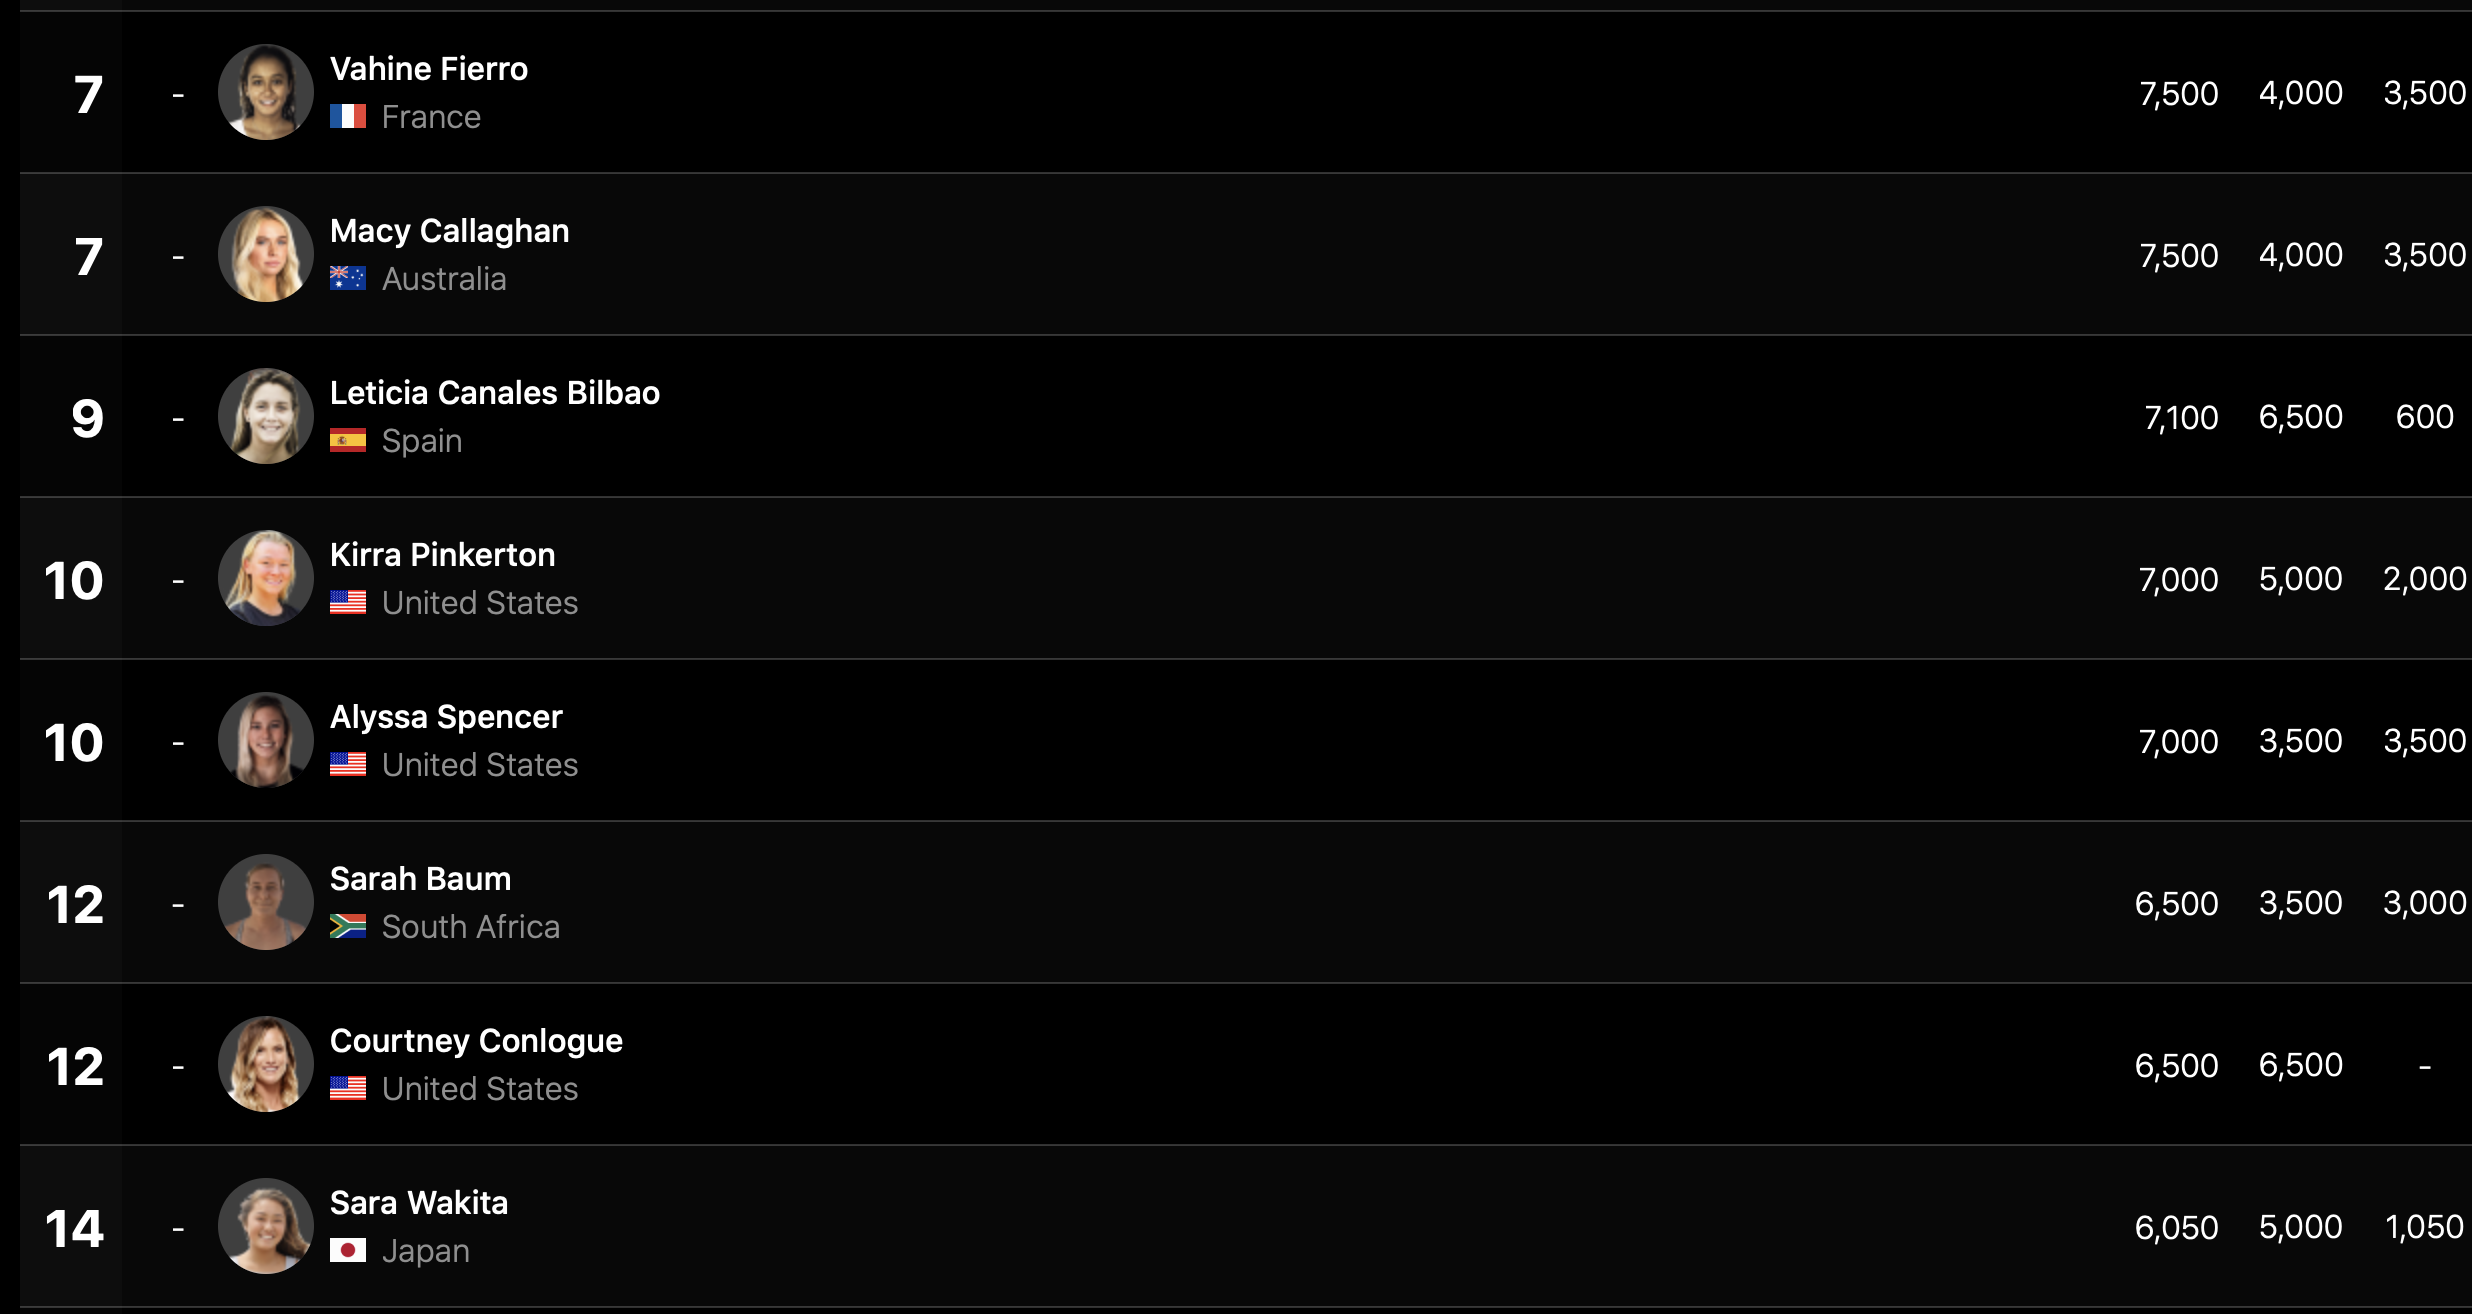
Task: Click the Australia flag icon
Action: click(x=348, y=279)
